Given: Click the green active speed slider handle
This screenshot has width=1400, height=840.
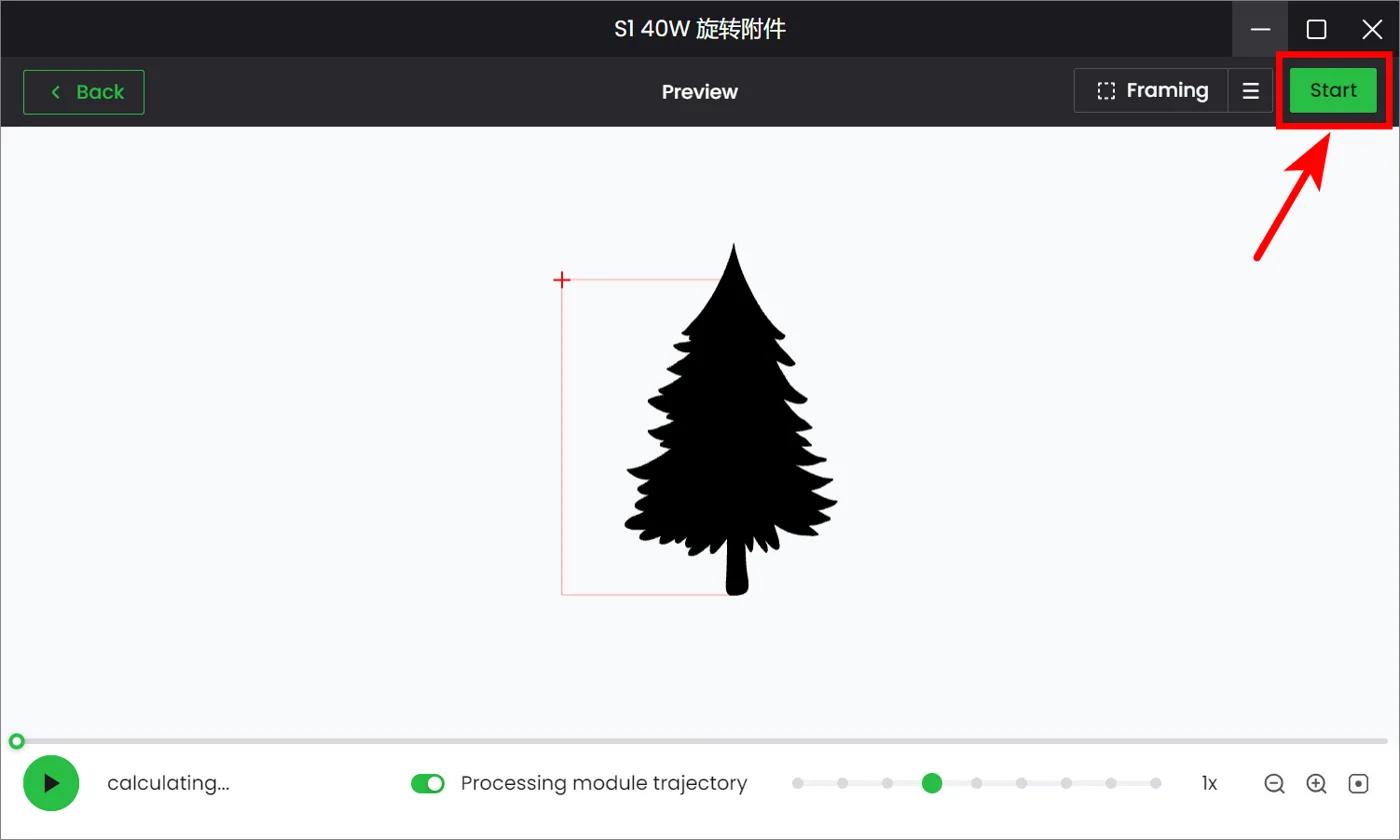Looking at the screenshot, I should coord(932,783).
